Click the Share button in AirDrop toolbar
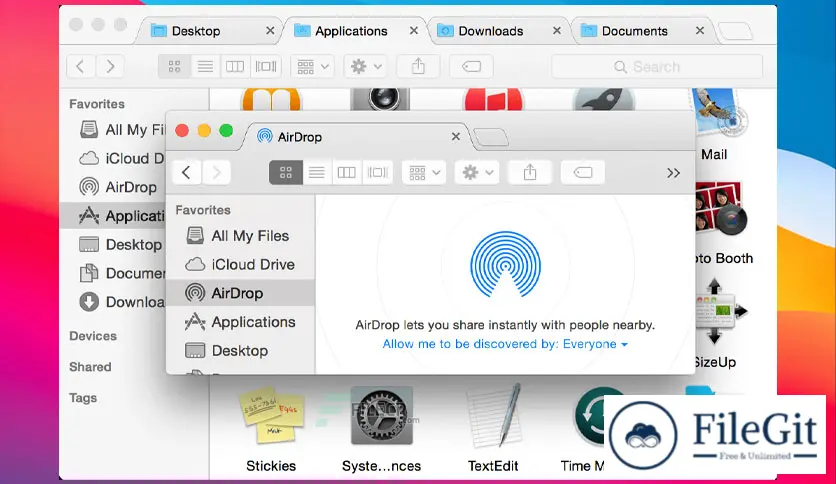Viewport: 836px width, 484px height. pyautogui.click(x=530, y=172)
